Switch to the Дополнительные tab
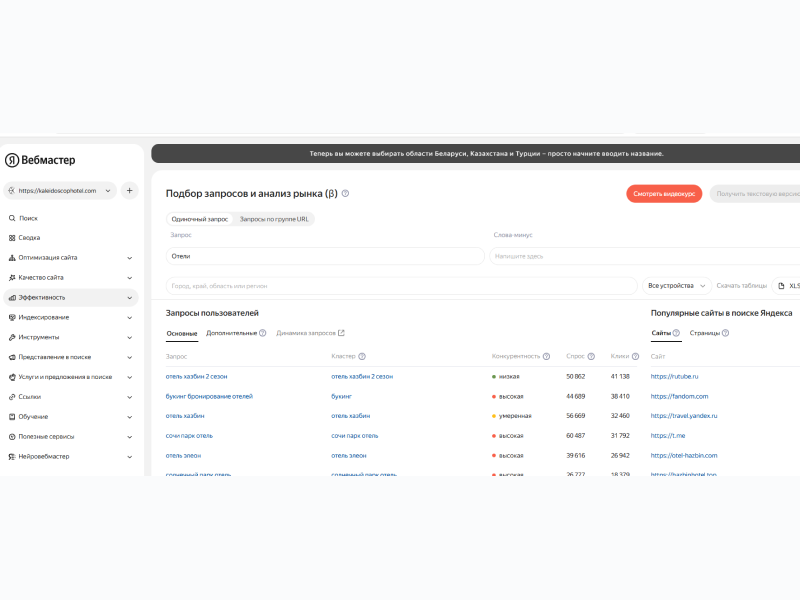 [231, 333]
